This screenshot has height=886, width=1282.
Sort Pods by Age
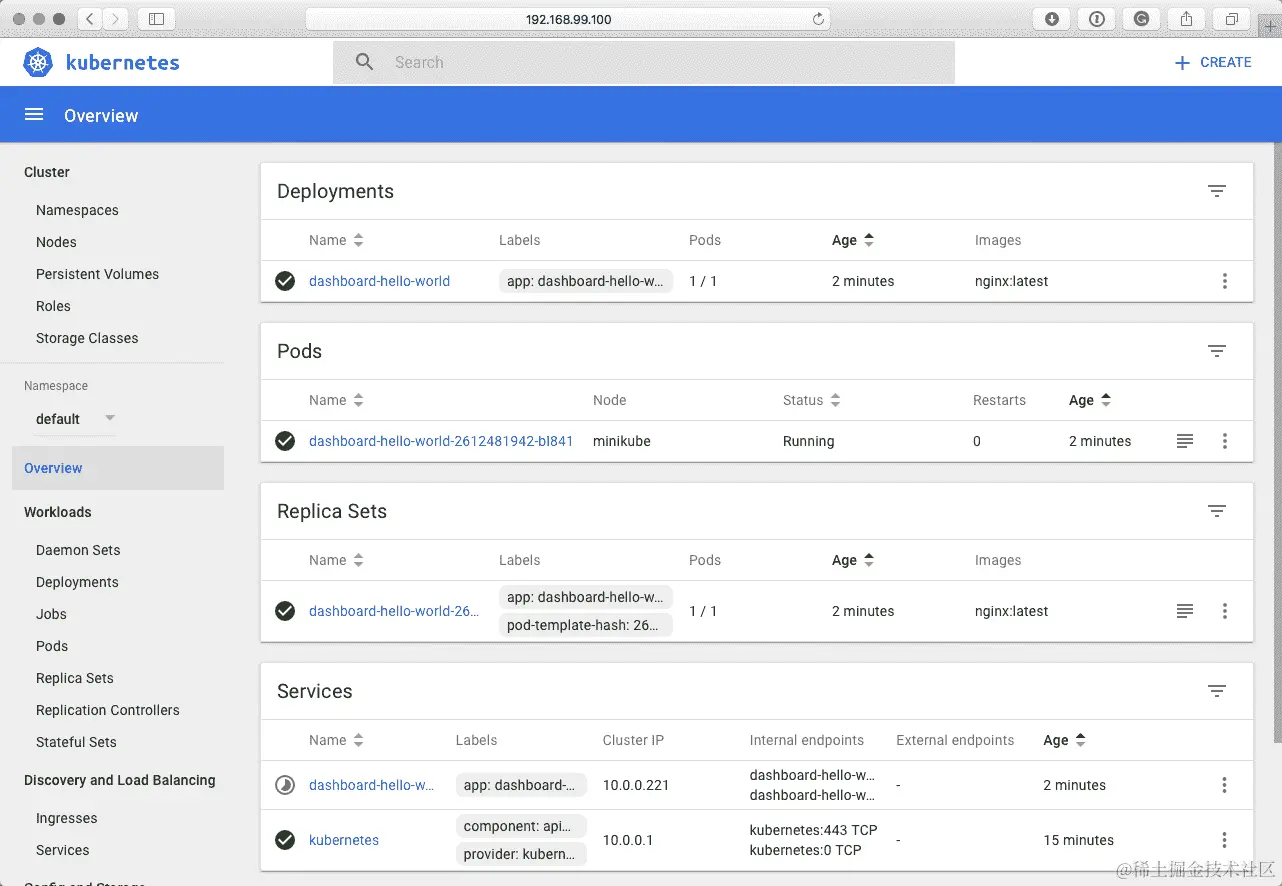1090,400
